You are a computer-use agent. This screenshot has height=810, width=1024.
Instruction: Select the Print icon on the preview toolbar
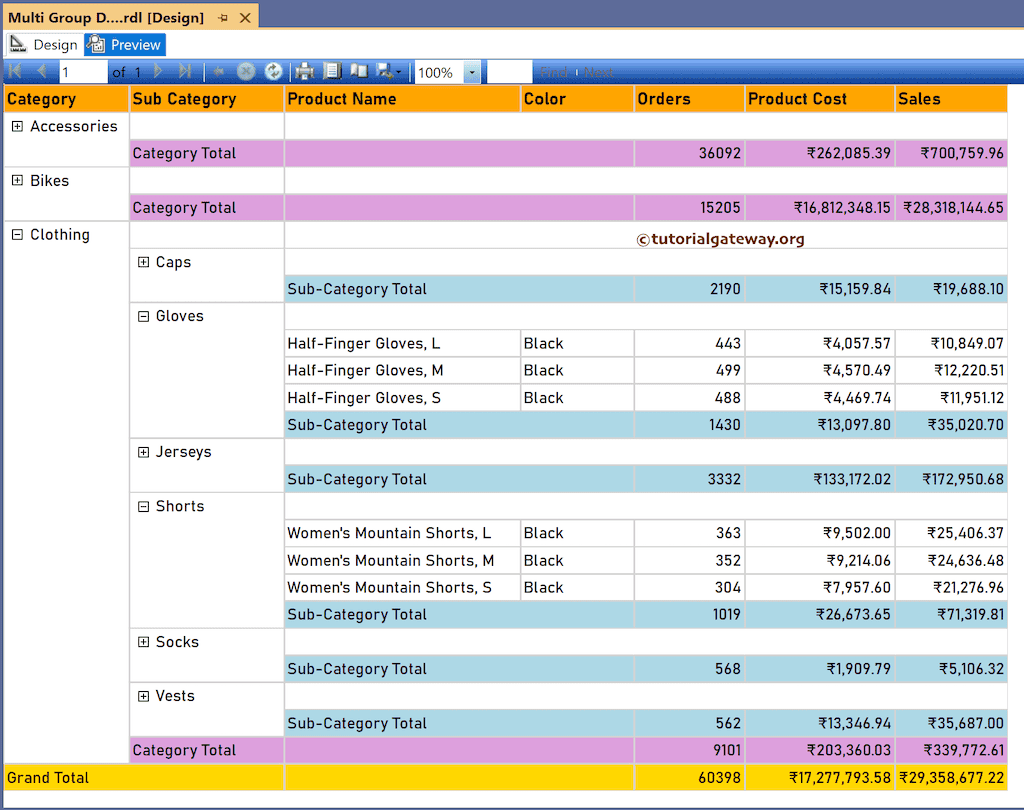[304, 71]
